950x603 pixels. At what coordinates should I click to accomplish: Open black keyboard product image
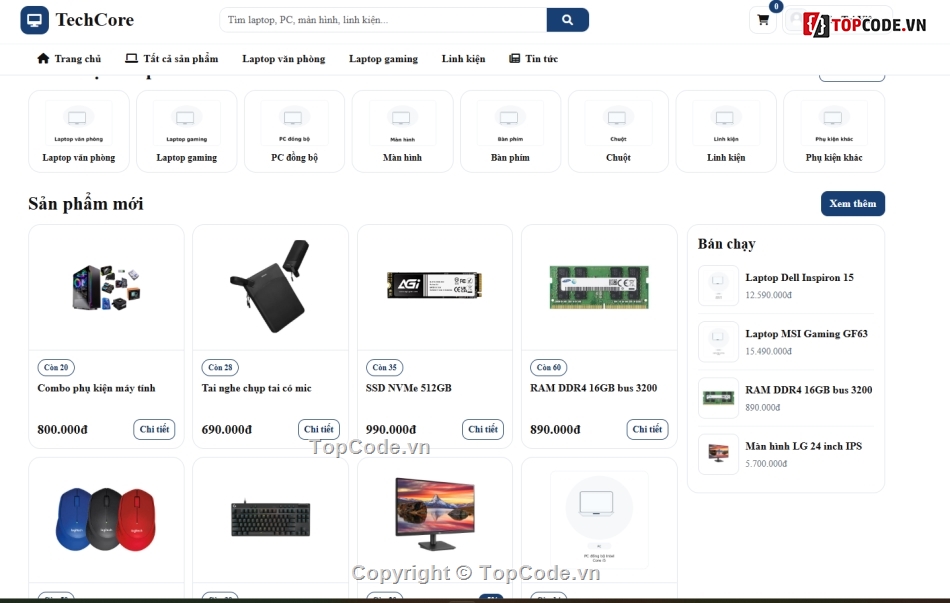[270, 518]
